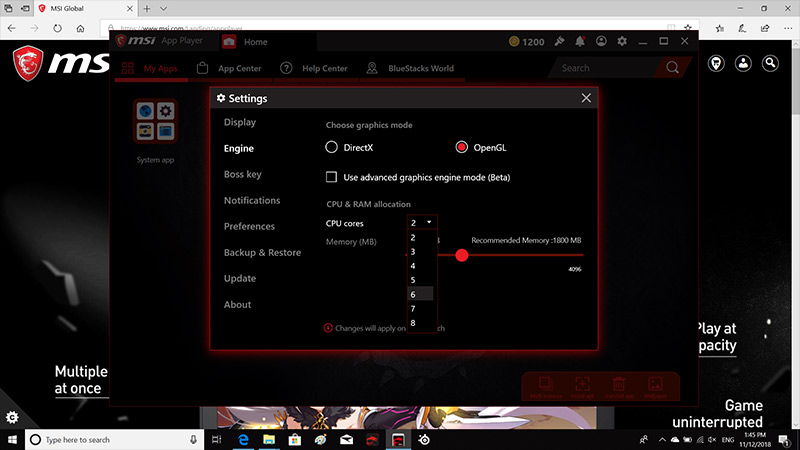Select the DirectX graphics mode
The image size is (800, 450).
point(332,148)
